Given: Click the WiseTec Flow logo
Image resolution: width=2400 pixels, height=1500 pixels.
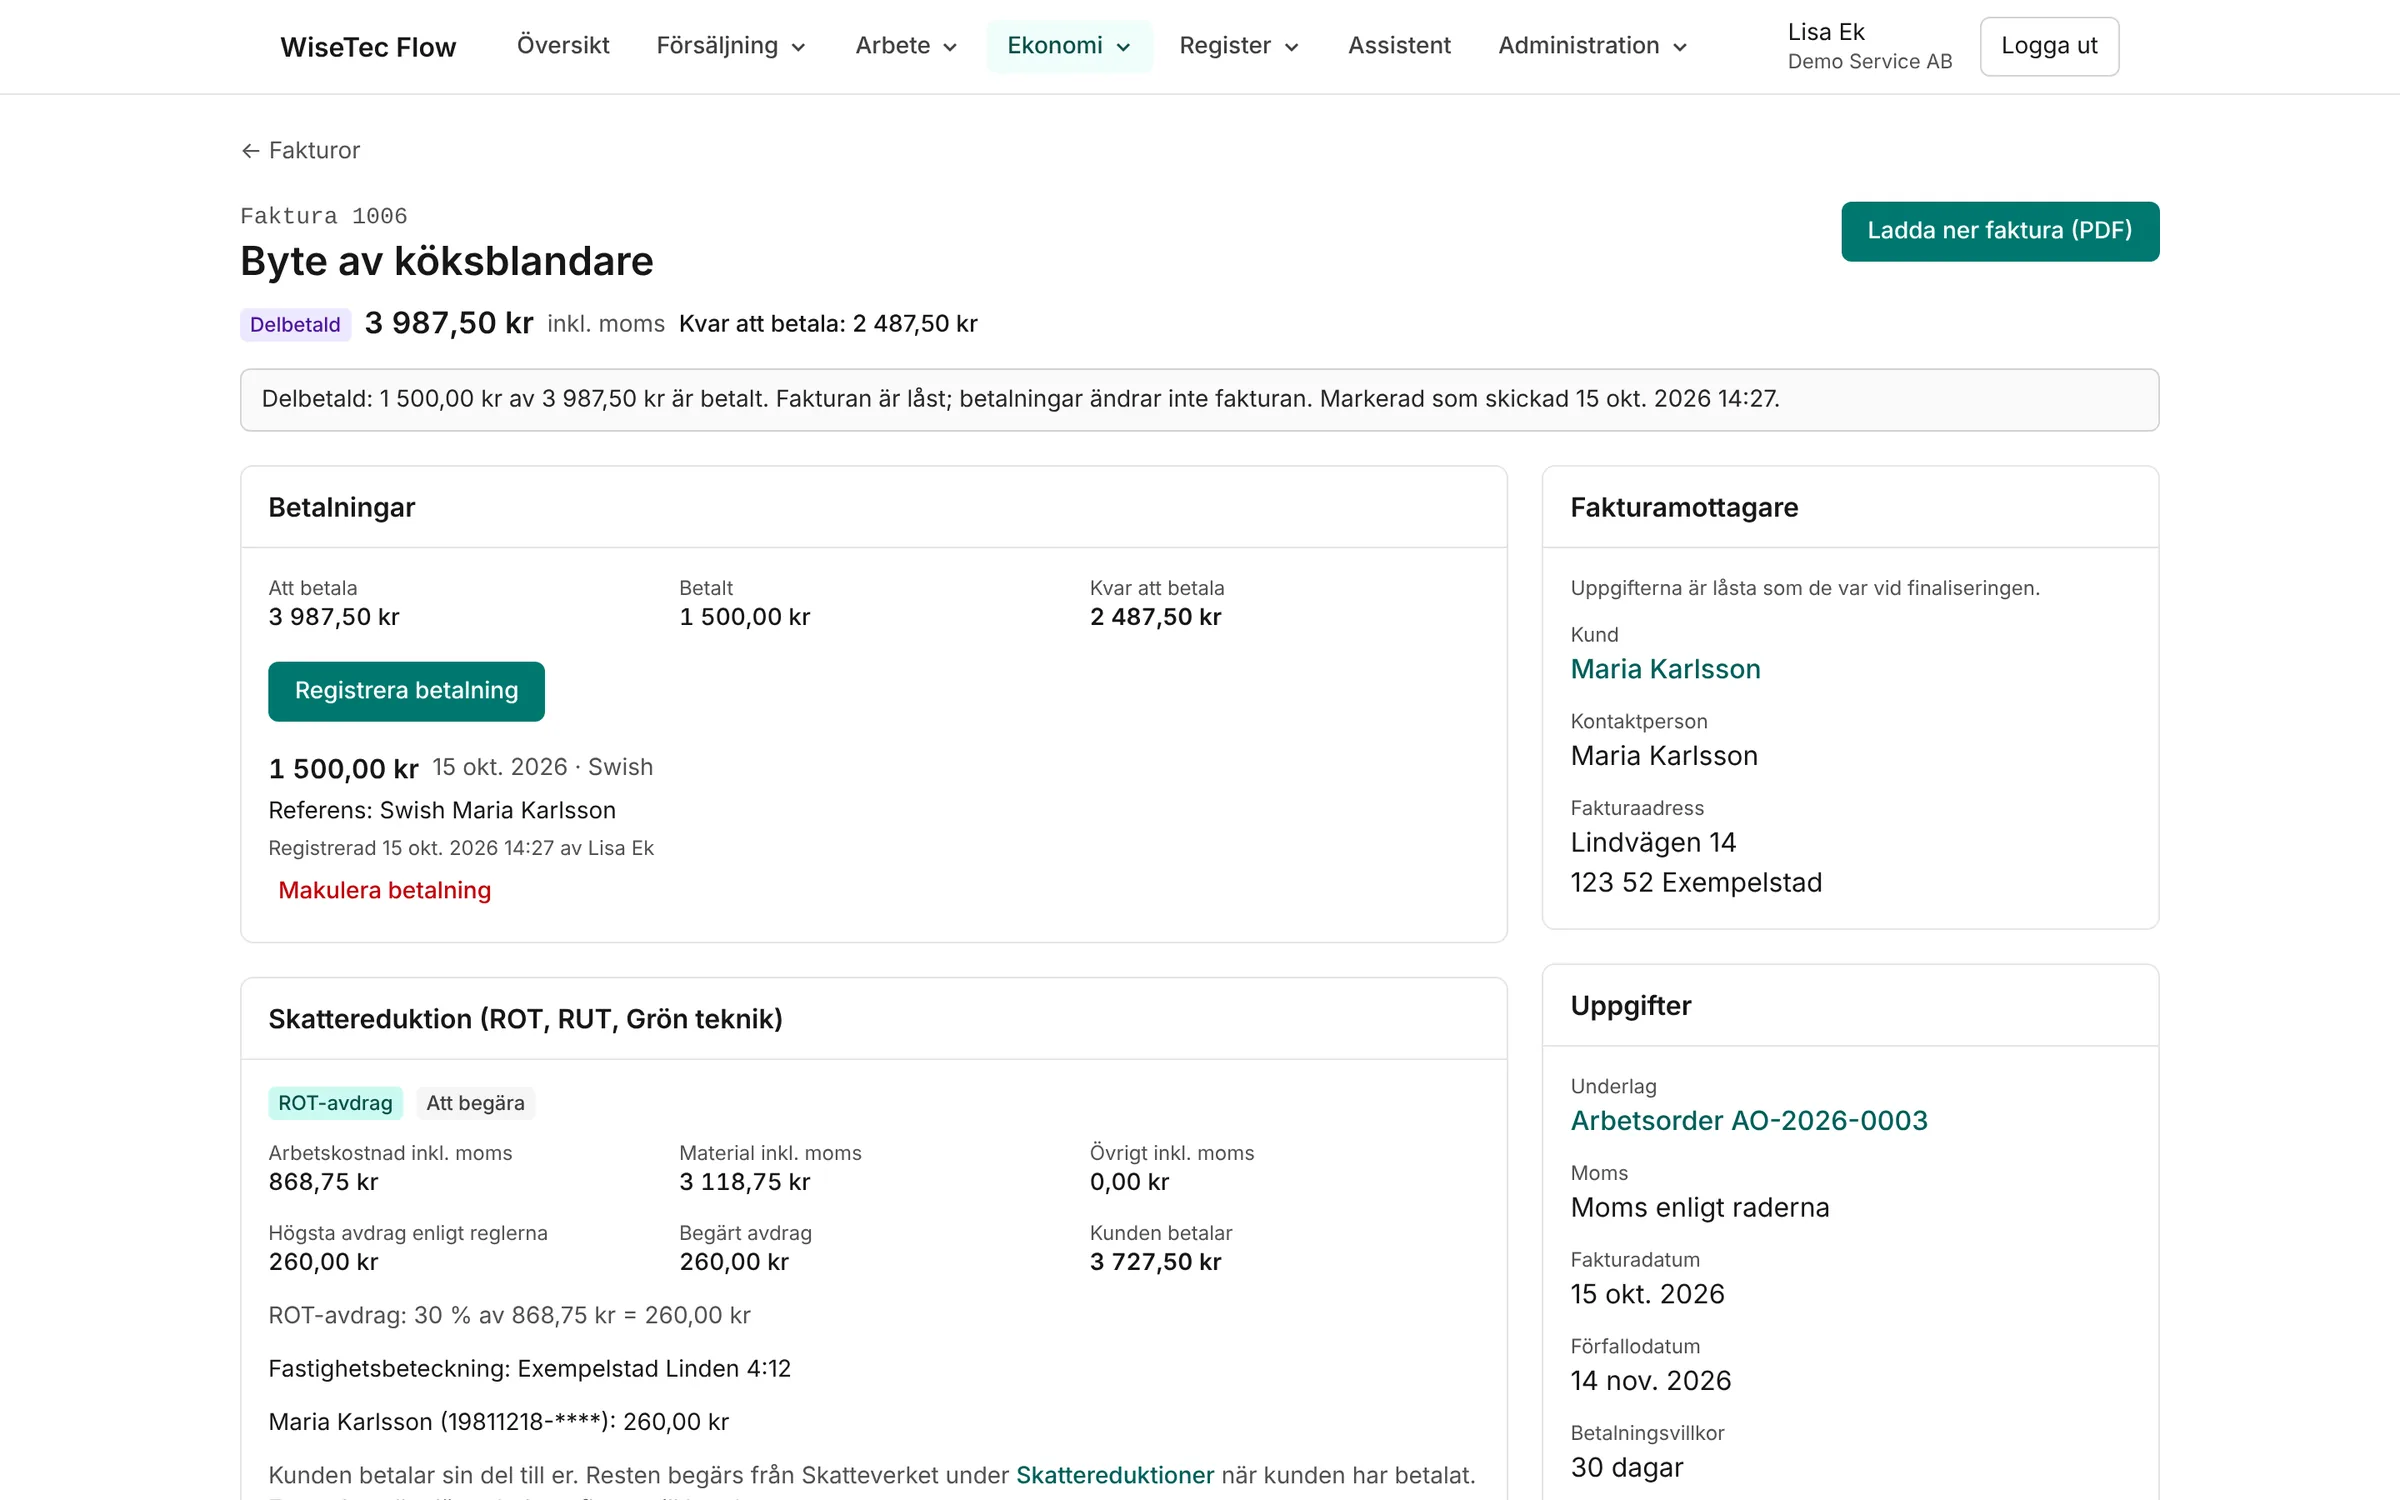Looking at the screenshot, I should [368, 47].
